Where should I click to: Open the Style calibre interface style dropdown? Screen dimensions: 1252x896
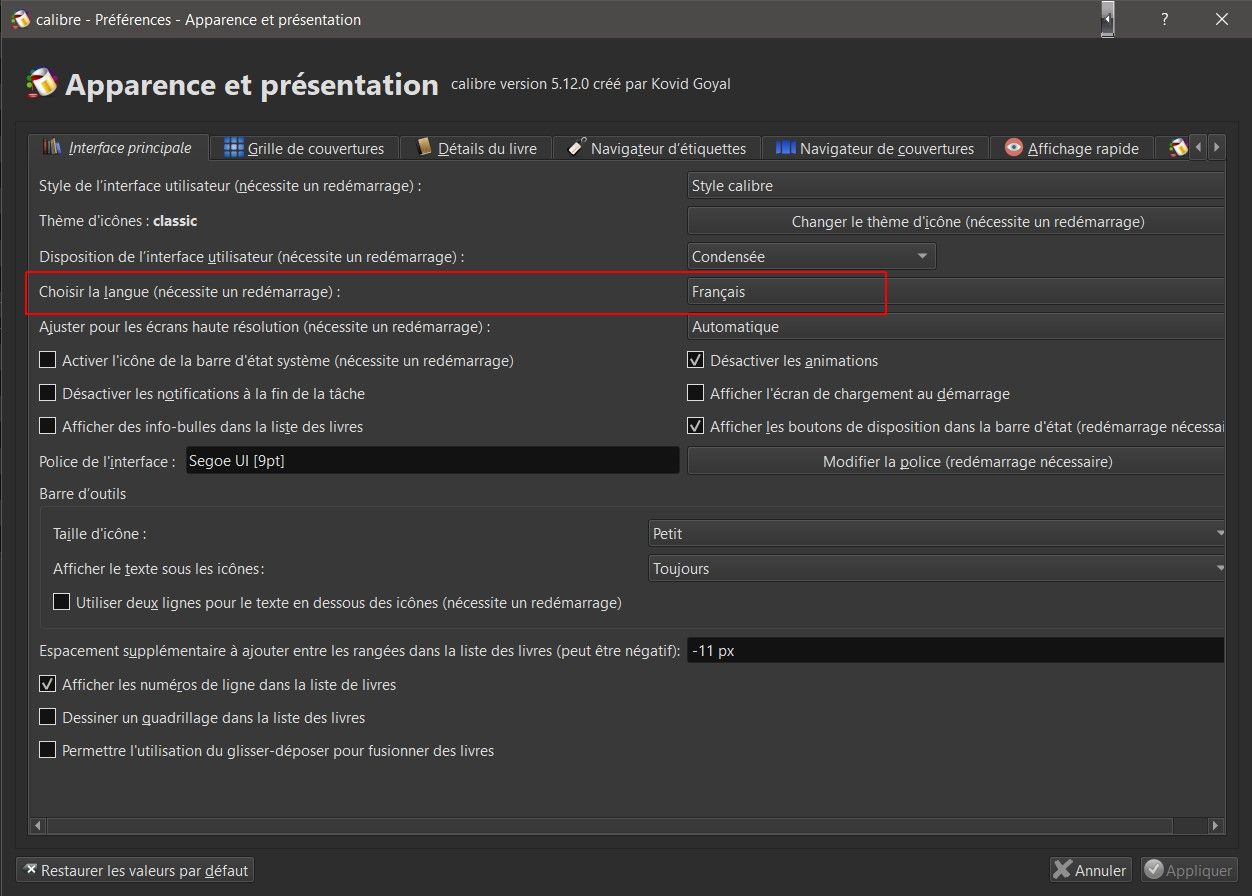(x=956, y=186)
